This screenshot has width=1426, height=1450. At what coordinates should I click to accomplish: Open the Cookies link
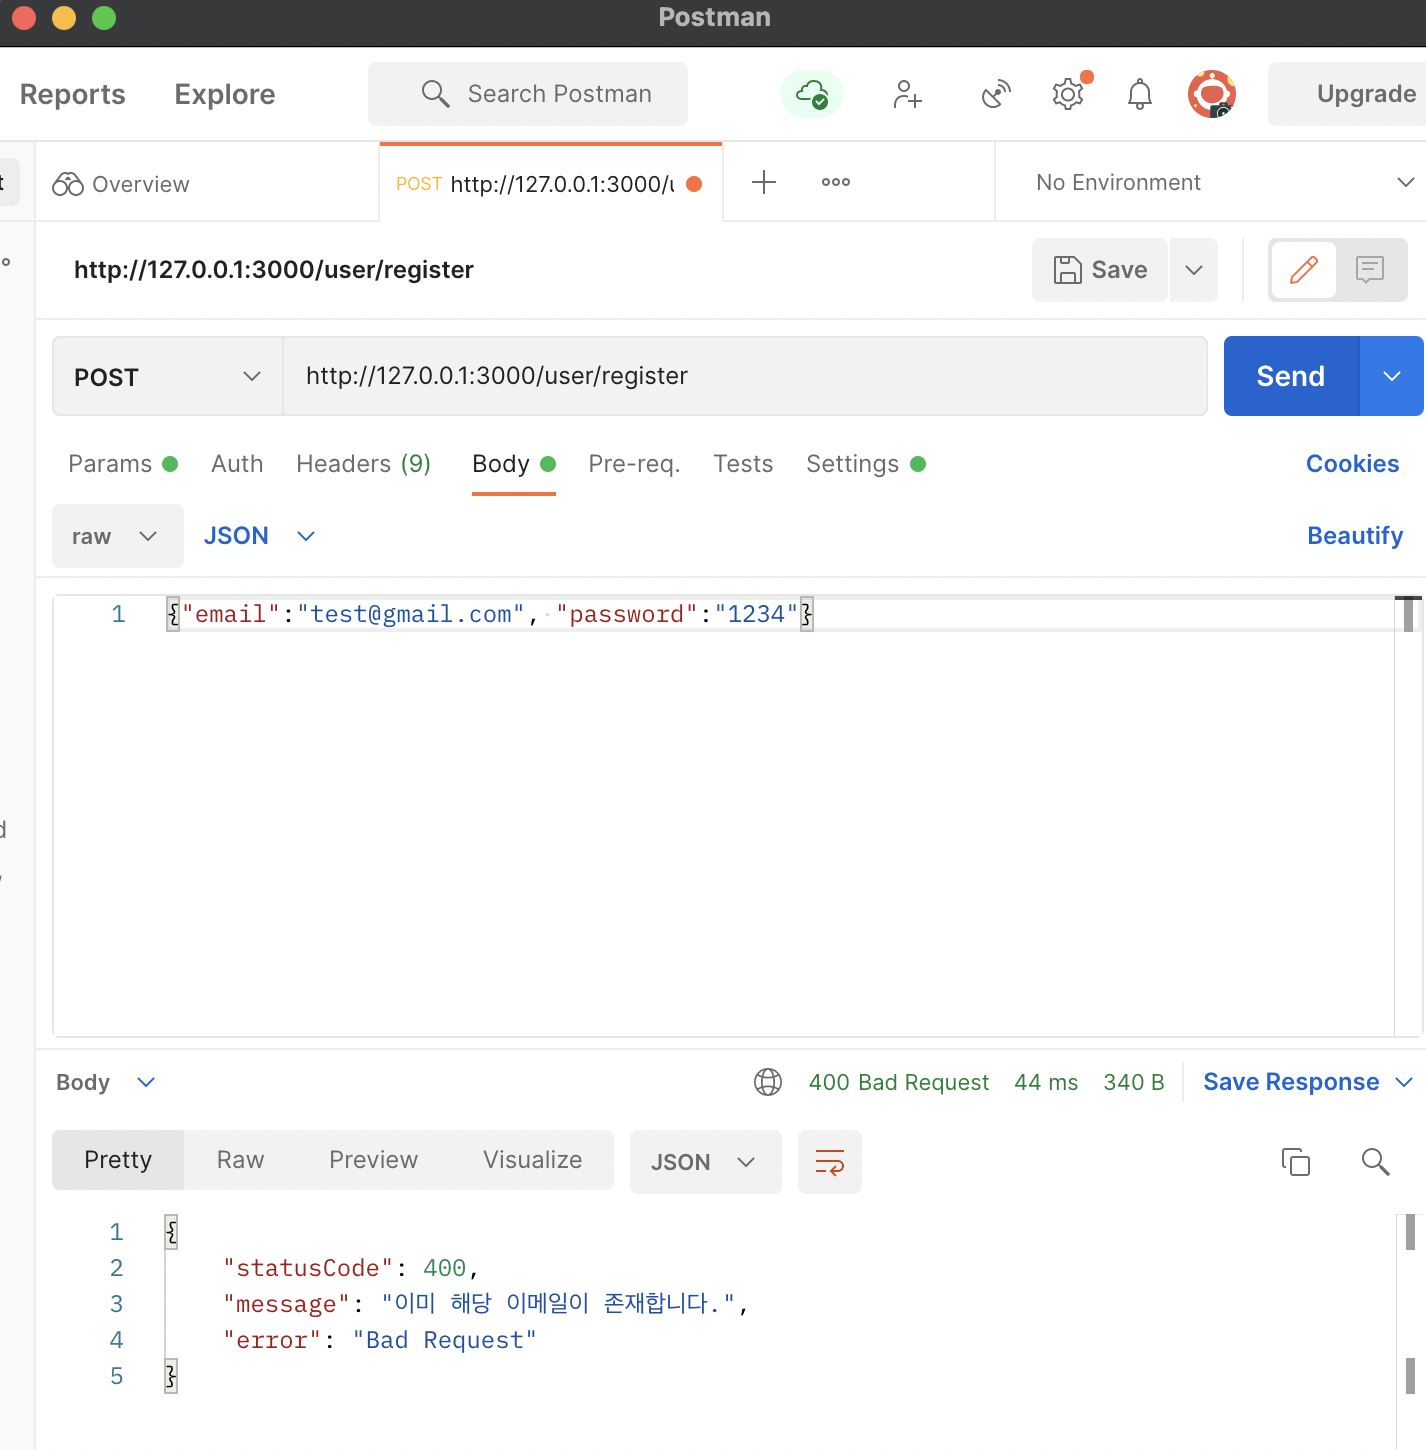pos(1353,464)
